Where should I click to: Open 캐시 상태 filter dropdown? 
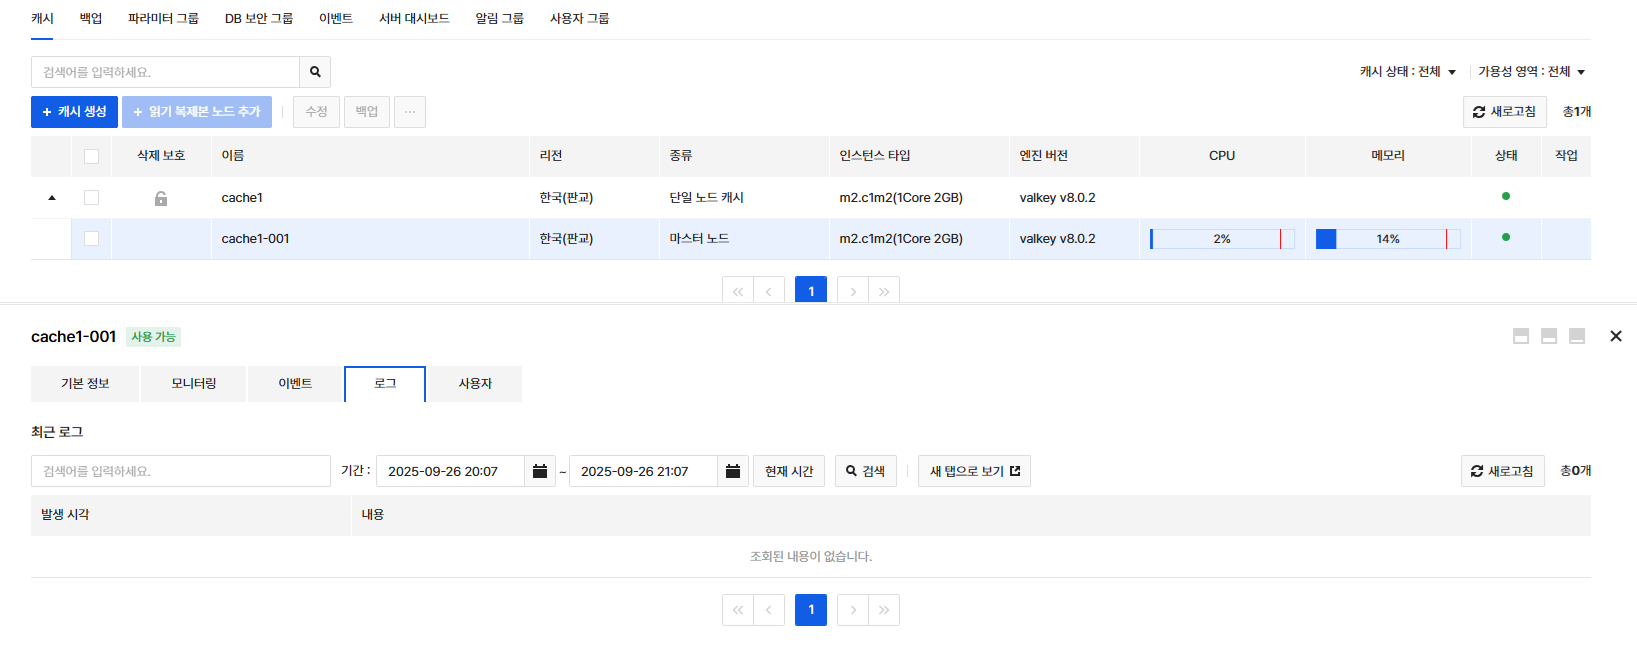click(1407, 72)
